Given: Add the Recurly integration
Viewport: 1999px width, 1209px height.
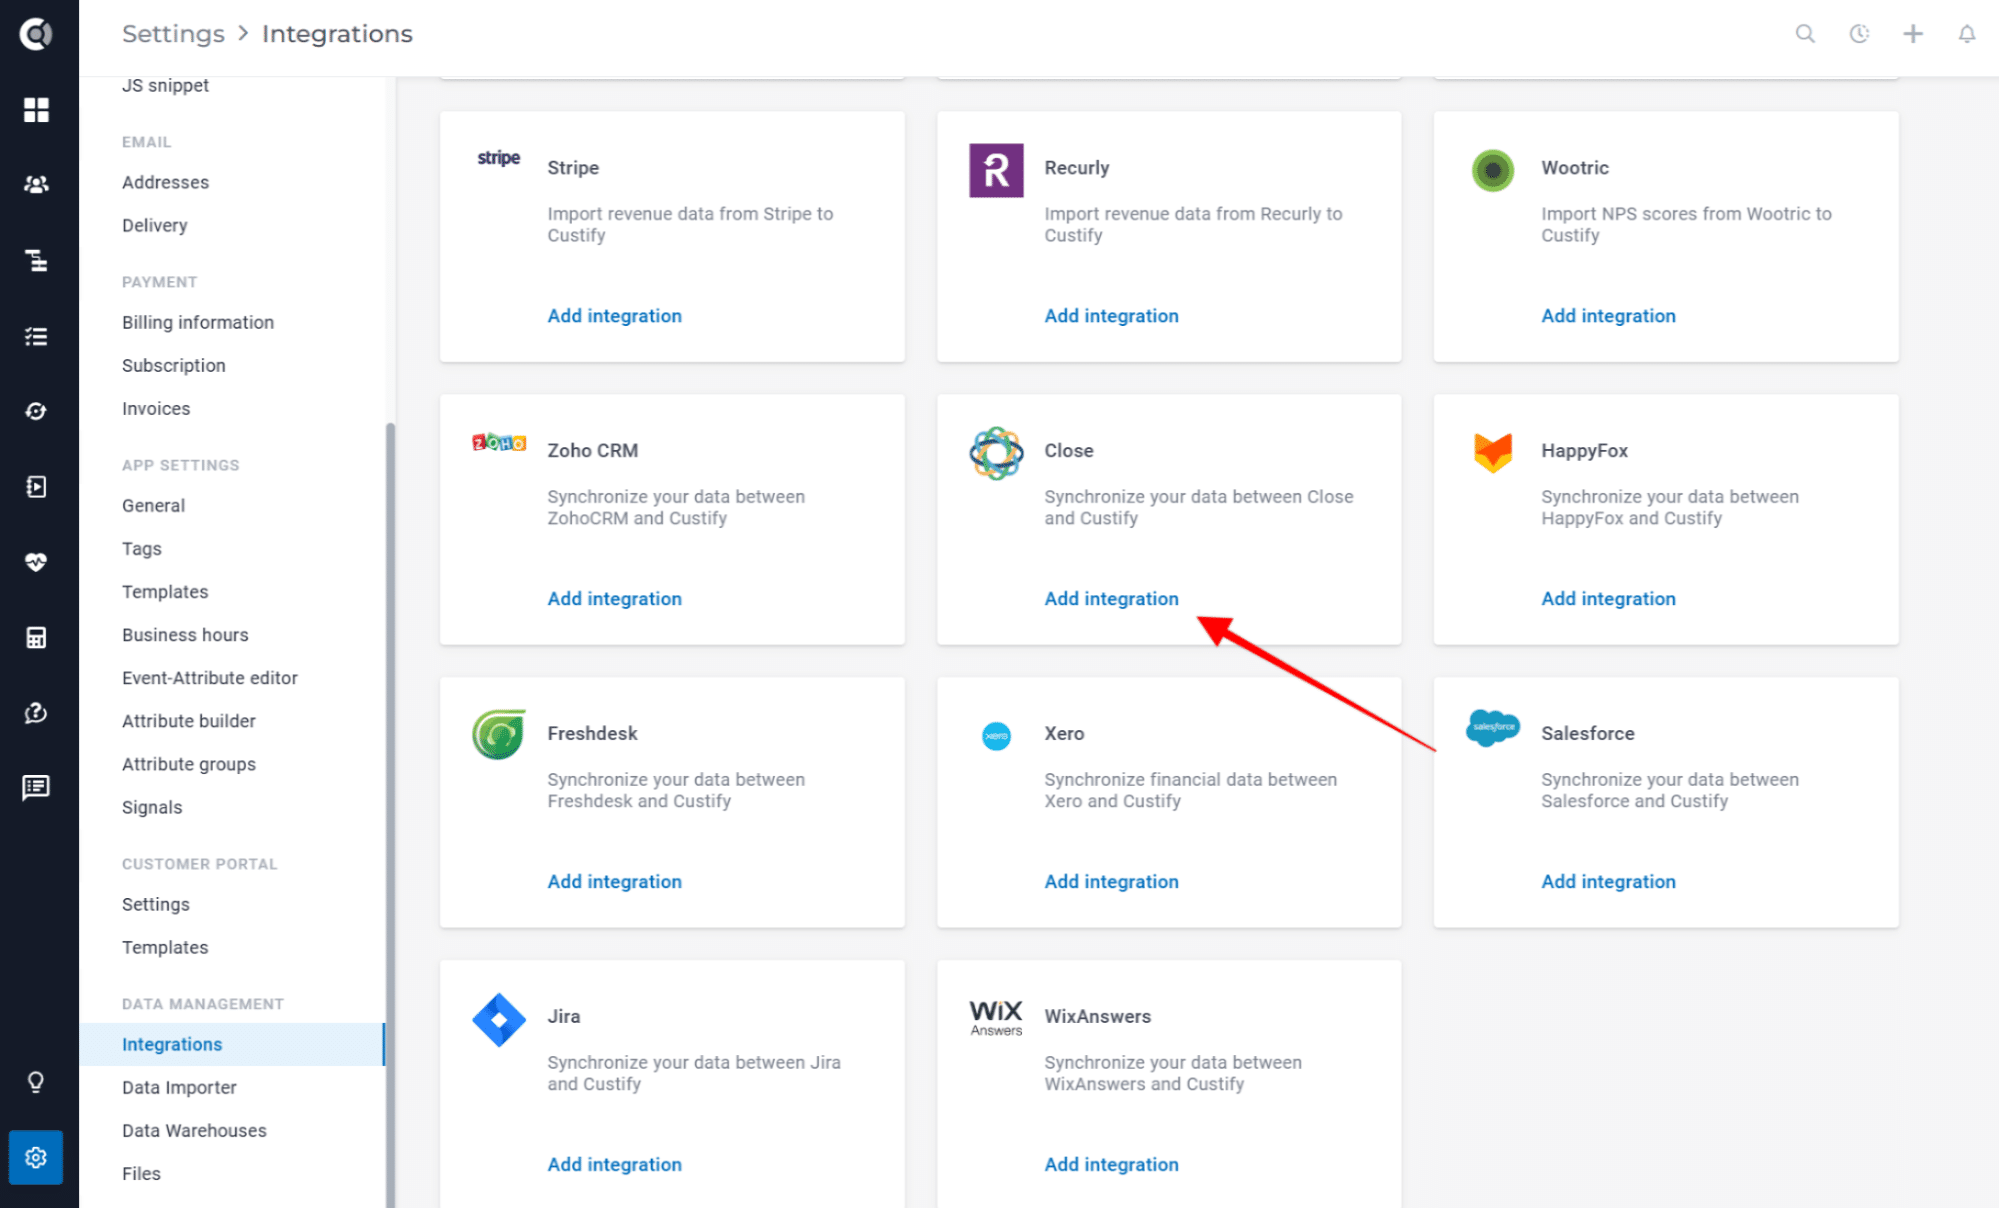Looking at the screenshot, I should 1111,316.
